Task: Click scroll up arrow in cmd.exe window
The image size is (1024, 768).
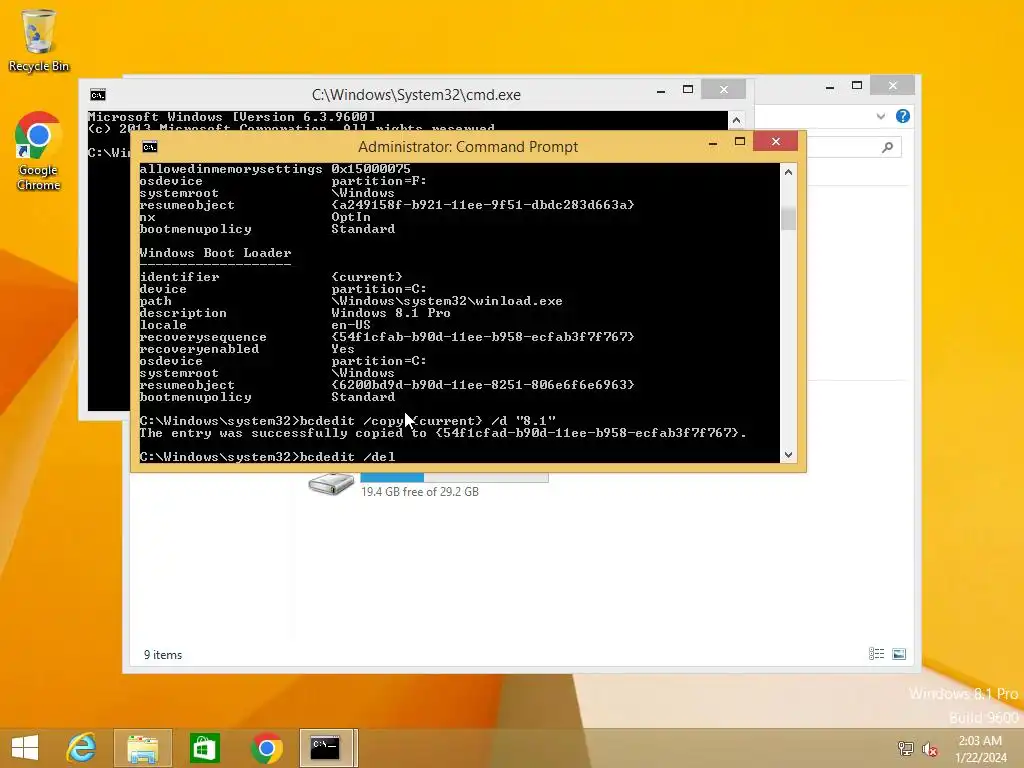Action: click(x=737, y=120)
